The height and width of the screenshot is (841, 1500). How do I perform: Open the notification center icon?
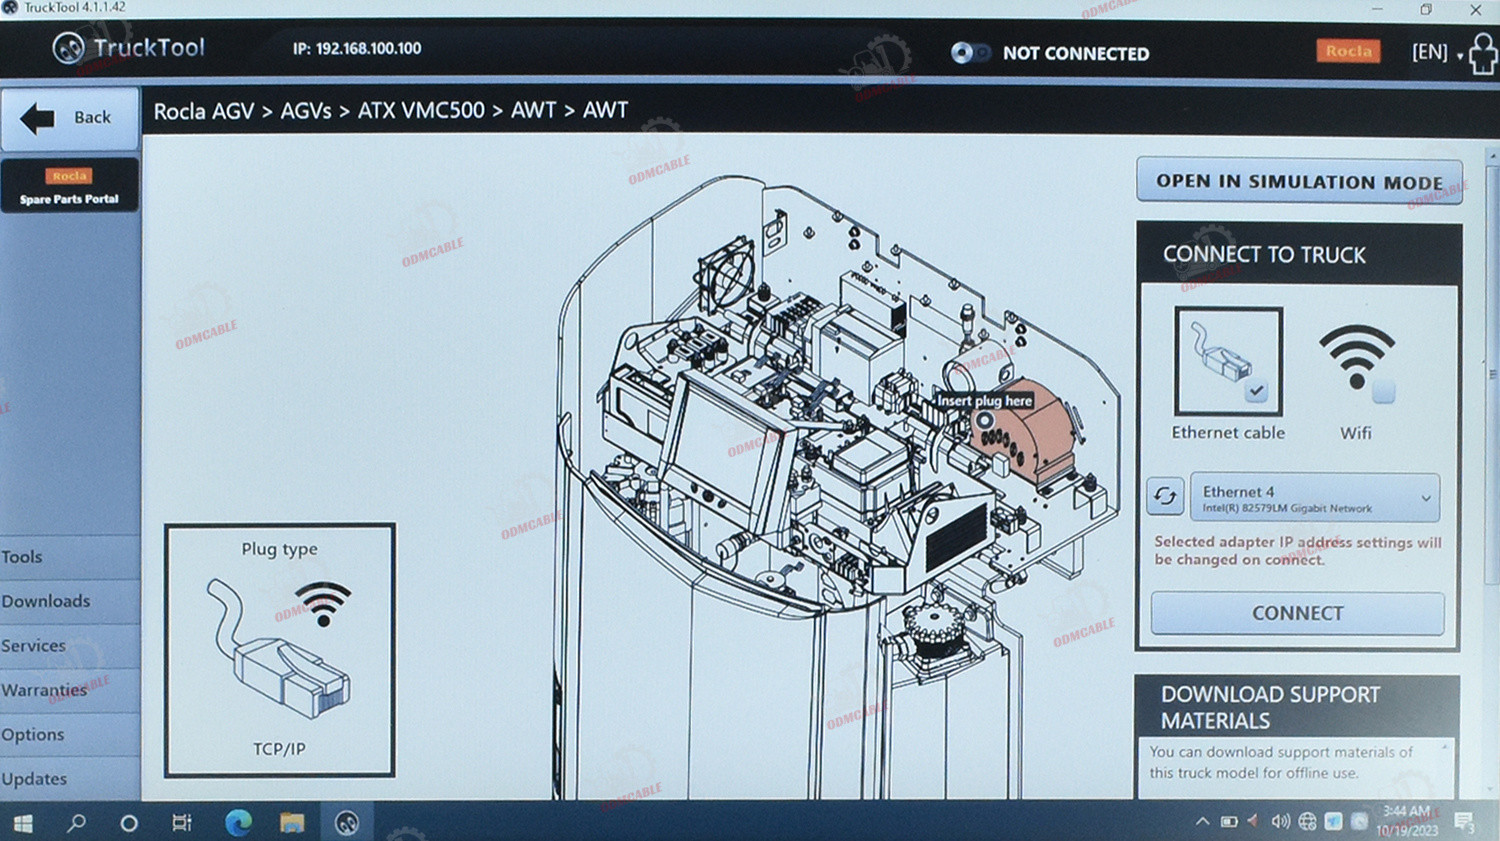[1465, 822]
